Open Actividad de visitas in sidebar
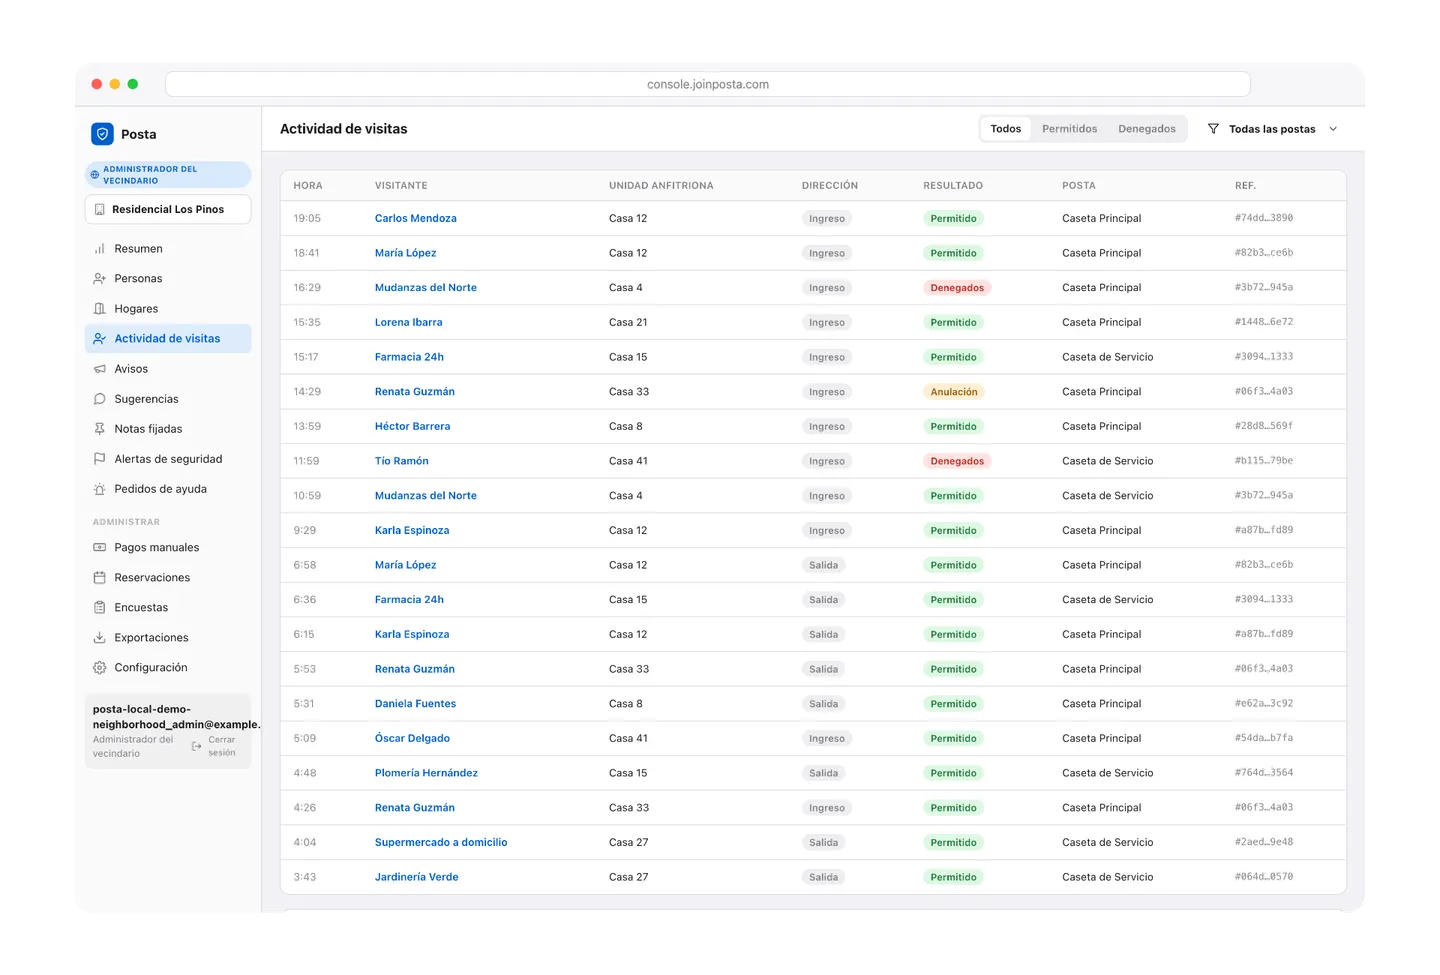The height and width of the screenshot is (975, 1440). click(168, 339)
